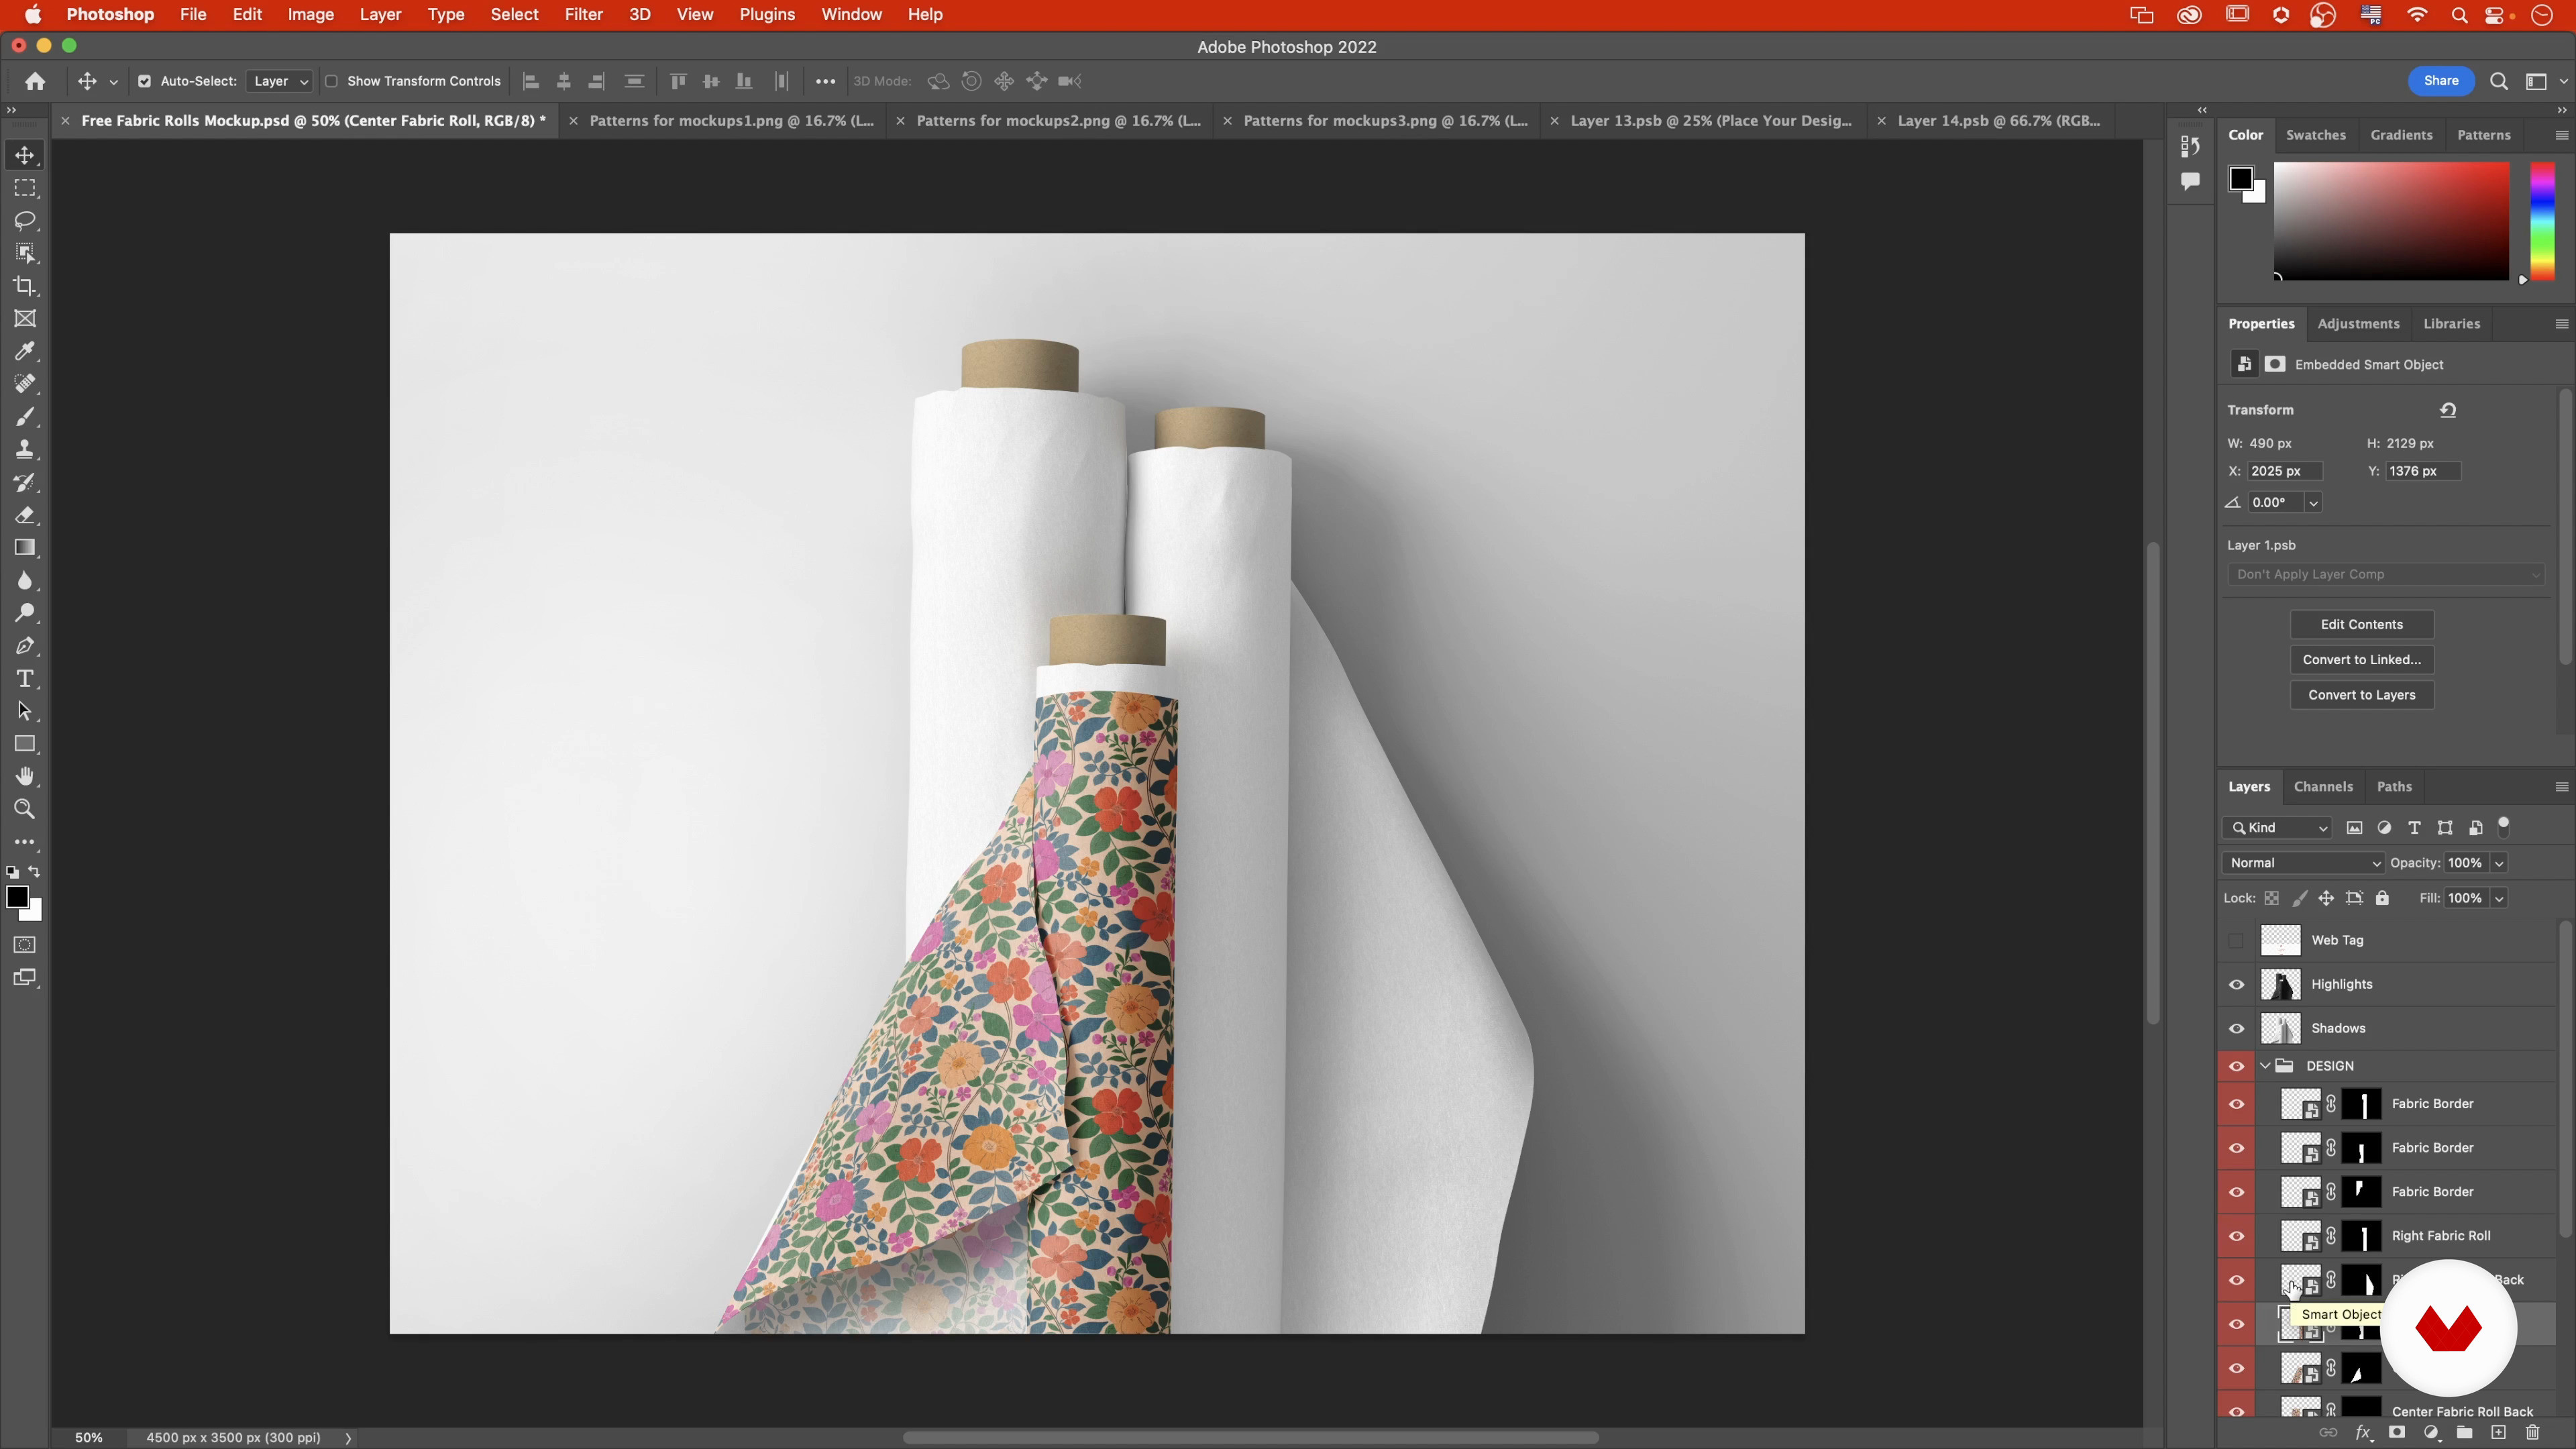Pick a color in the red color field

pyautogui.click(x=2391, y=221)
